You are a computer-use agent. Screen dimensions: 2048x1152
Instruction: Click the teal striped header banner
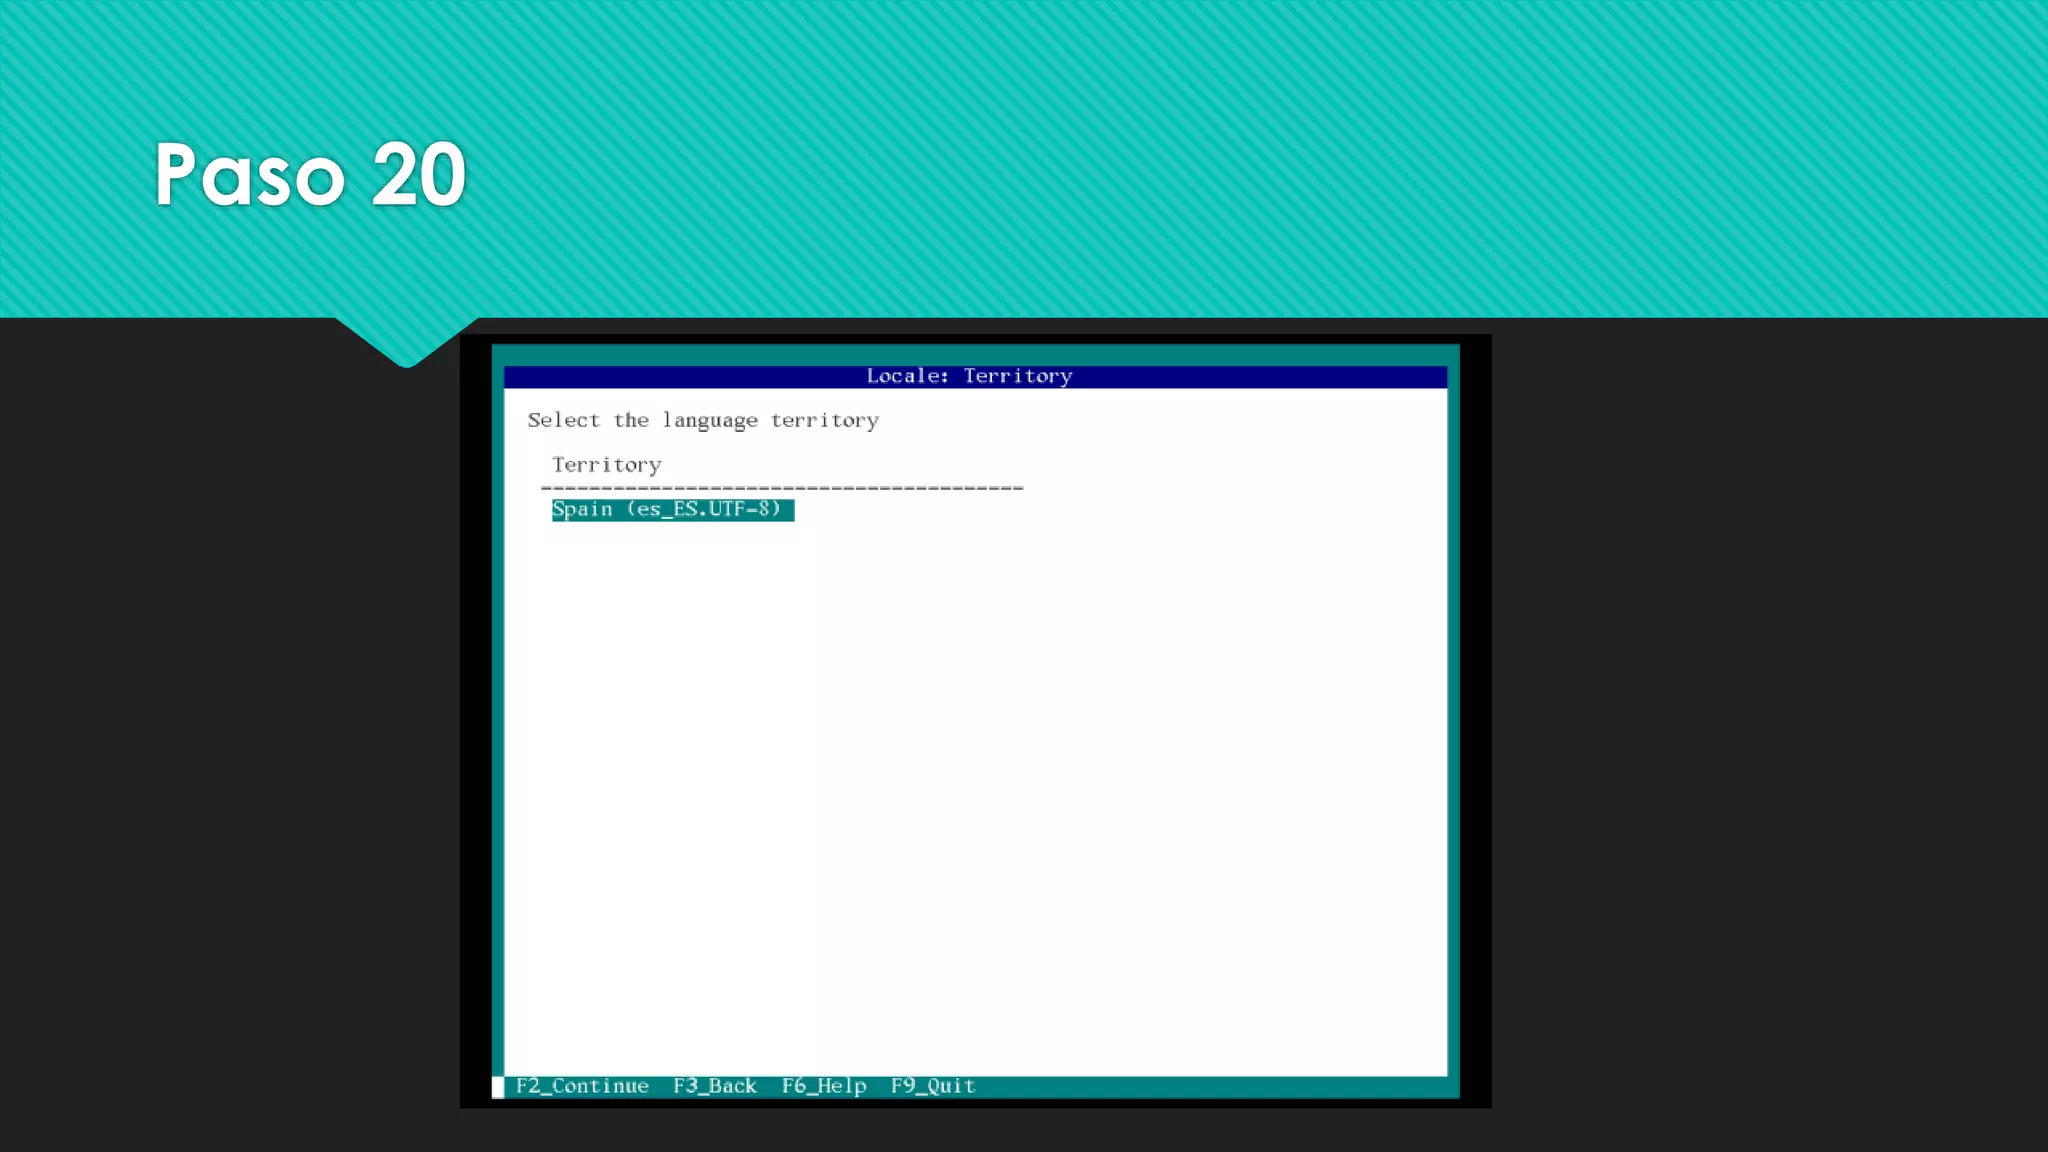[1200, 160]
